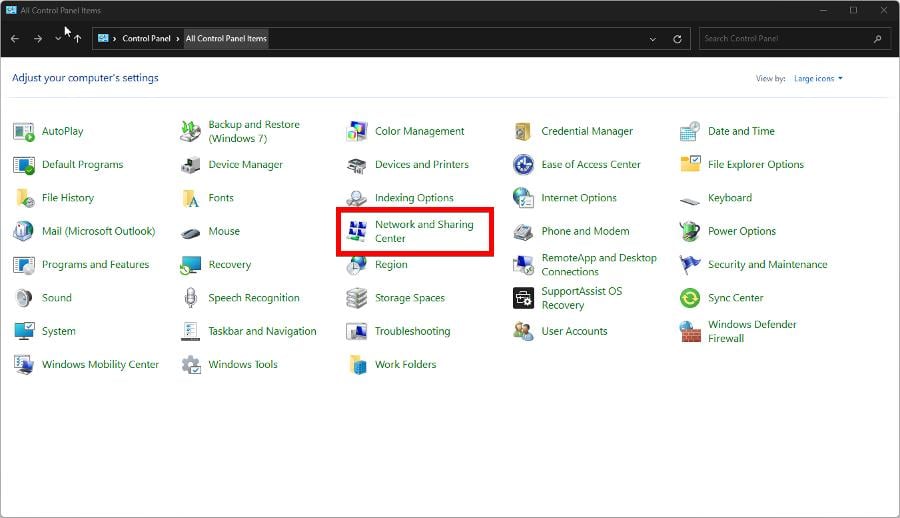Open recent locations dropdown arrow
This screenshot has width=900, height=518.
(x=57, y=38)
